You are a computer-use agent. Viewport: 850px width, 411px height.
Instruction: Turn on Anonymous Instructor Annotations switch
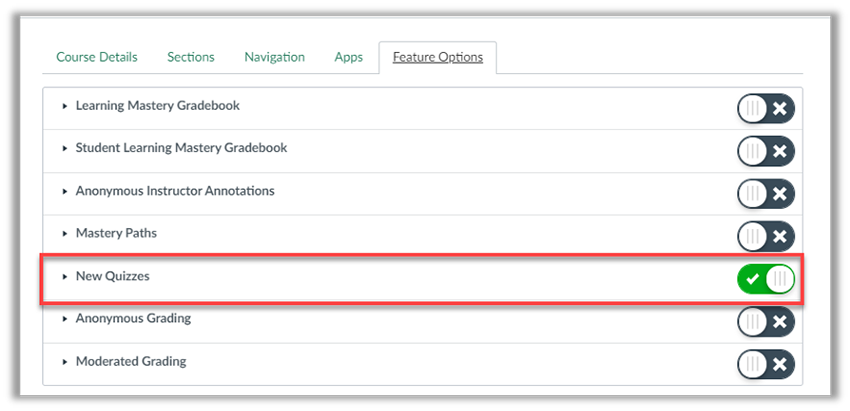coord(766,193)
